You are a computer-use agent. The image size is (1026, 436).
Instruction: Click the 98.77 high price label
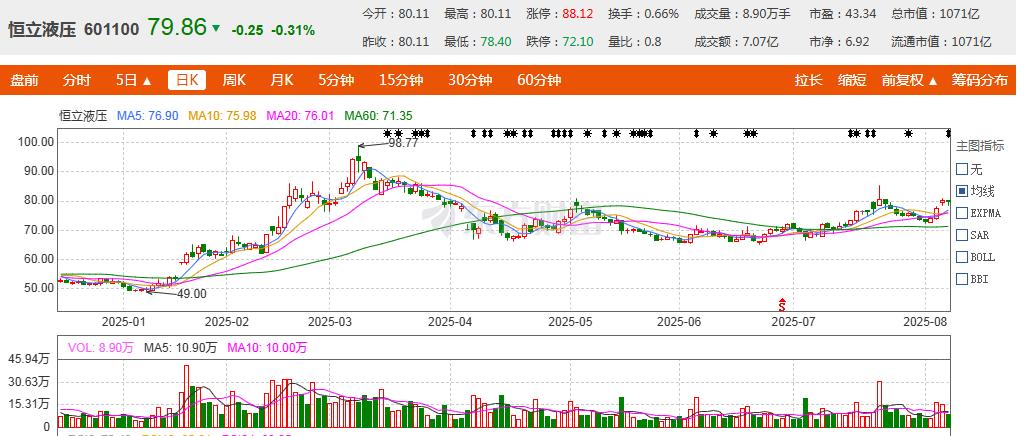[402, 142]
